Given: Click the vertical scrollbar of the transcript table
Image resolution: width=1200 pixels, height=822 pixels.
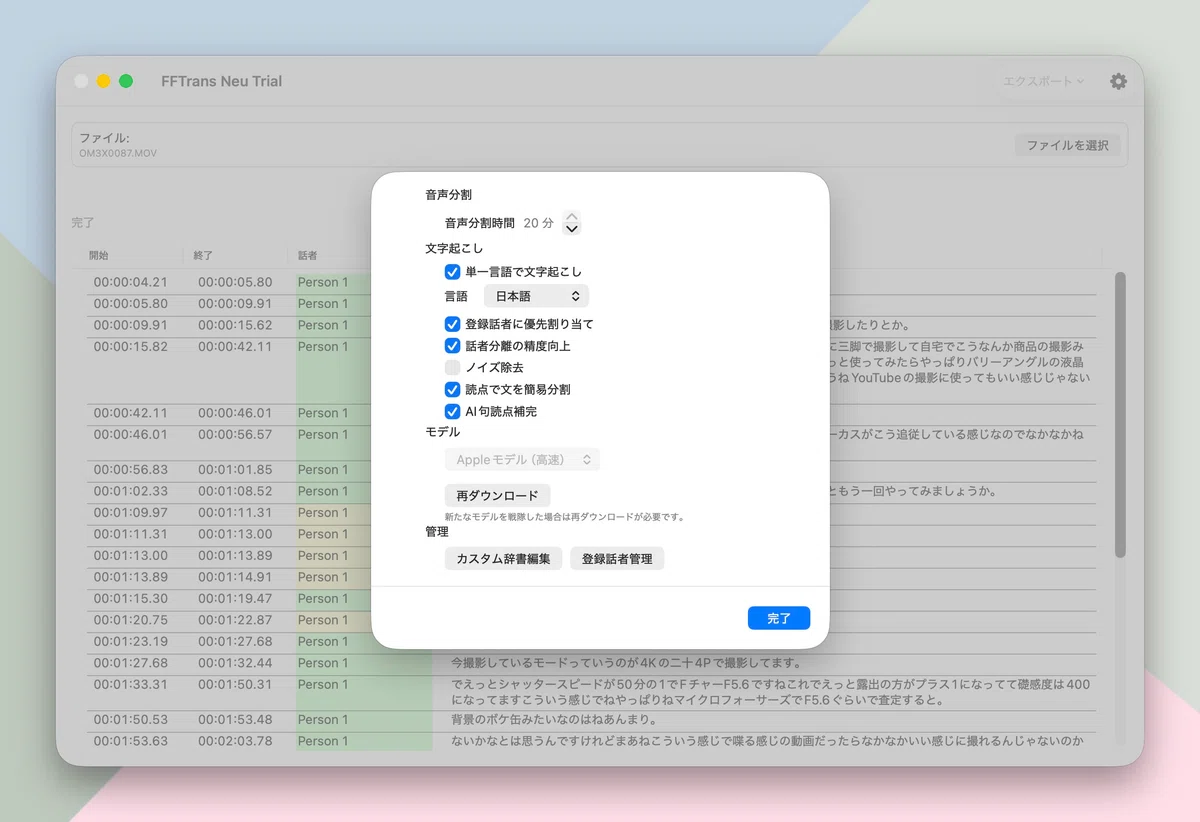Looking at the screenshot, I should click(1120, 415).
